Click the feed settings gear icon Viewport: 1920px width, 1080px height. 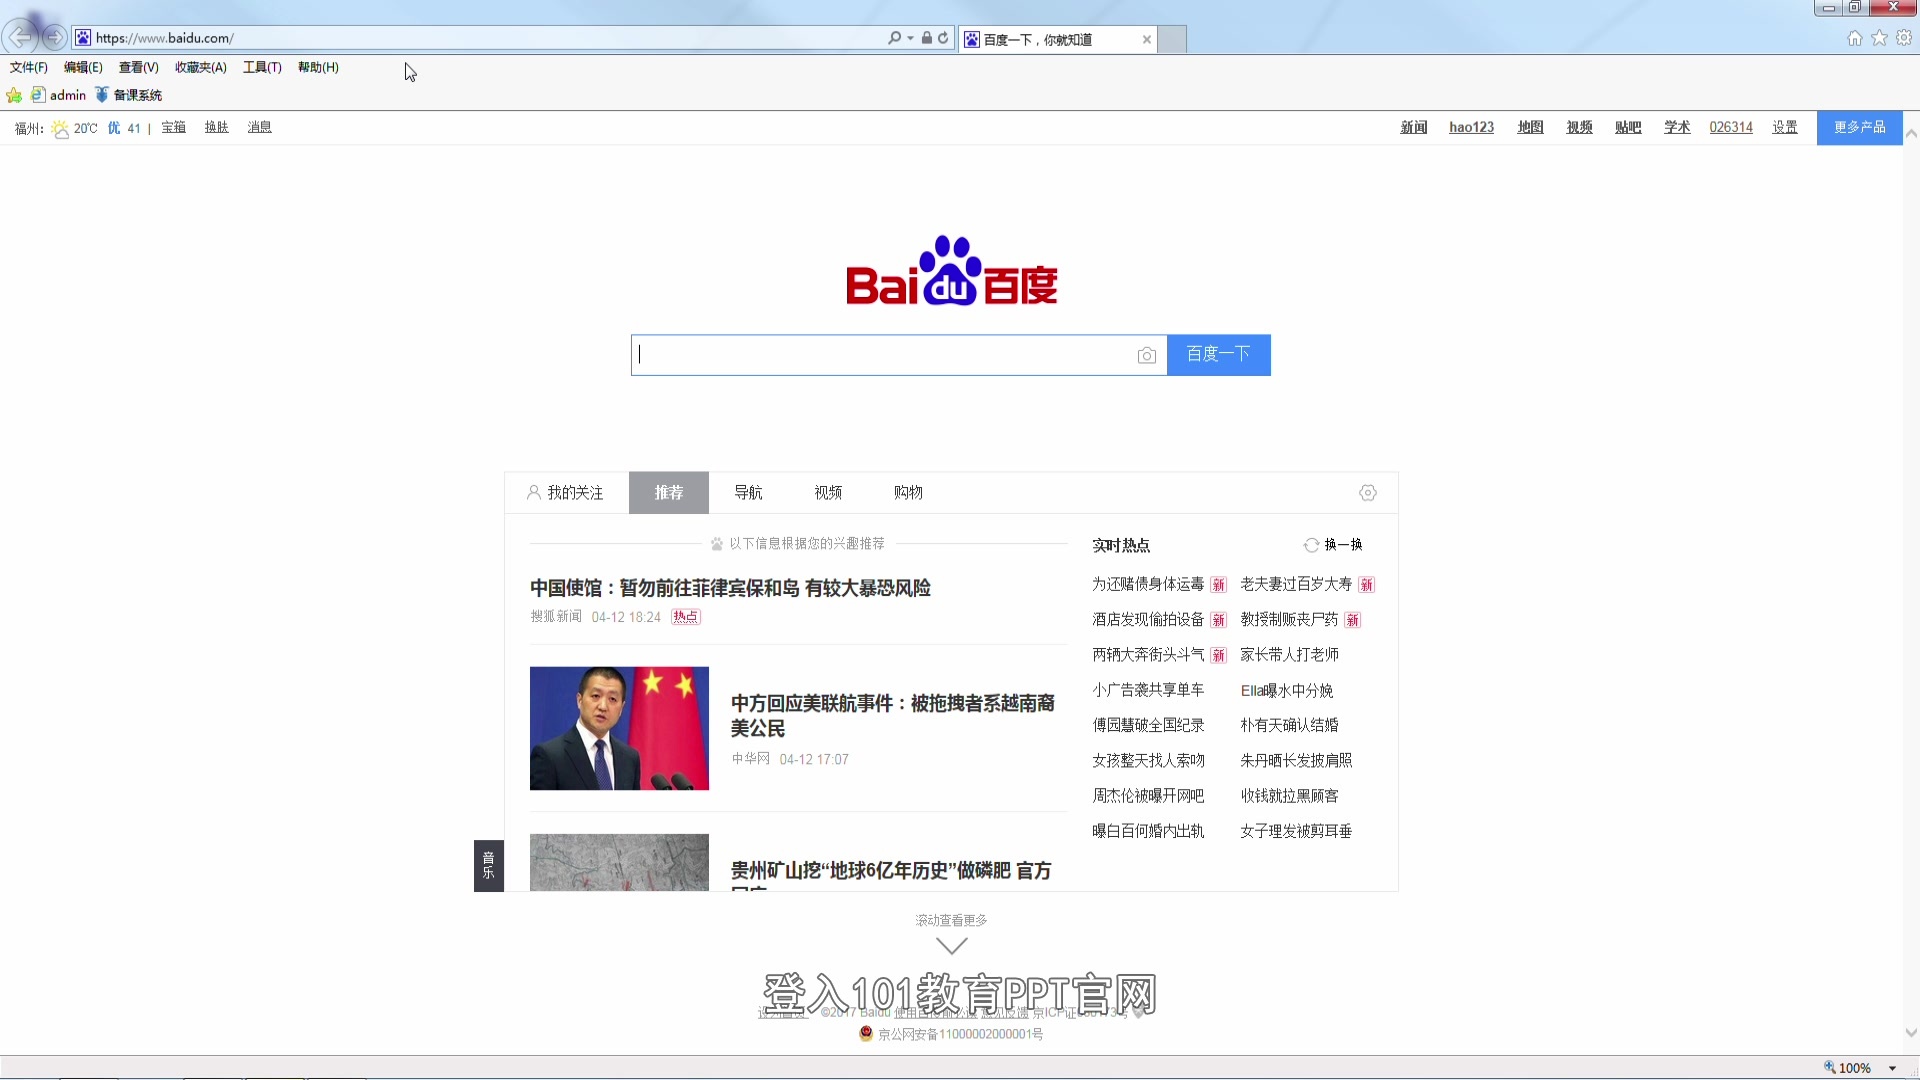pos(1368,493)
